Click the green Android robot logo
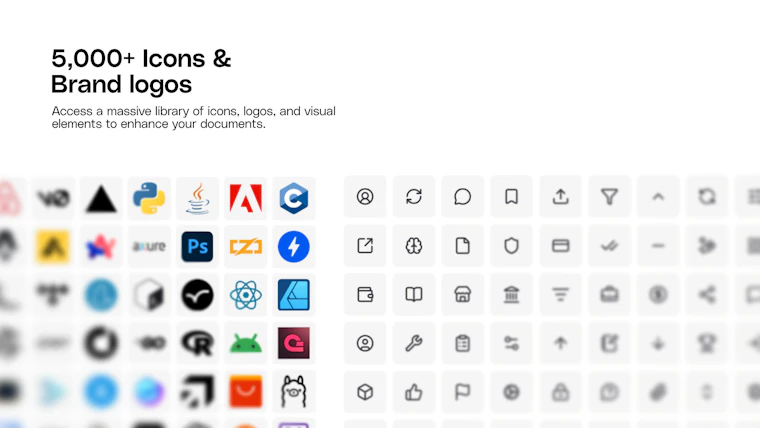The image size is (760, 428). [246, 344]
